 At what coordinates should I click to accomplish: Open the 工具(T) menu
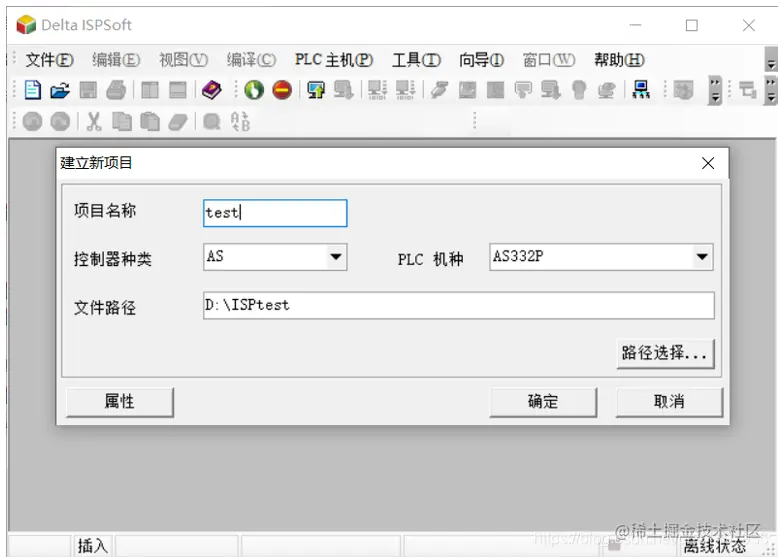(416, 60)
